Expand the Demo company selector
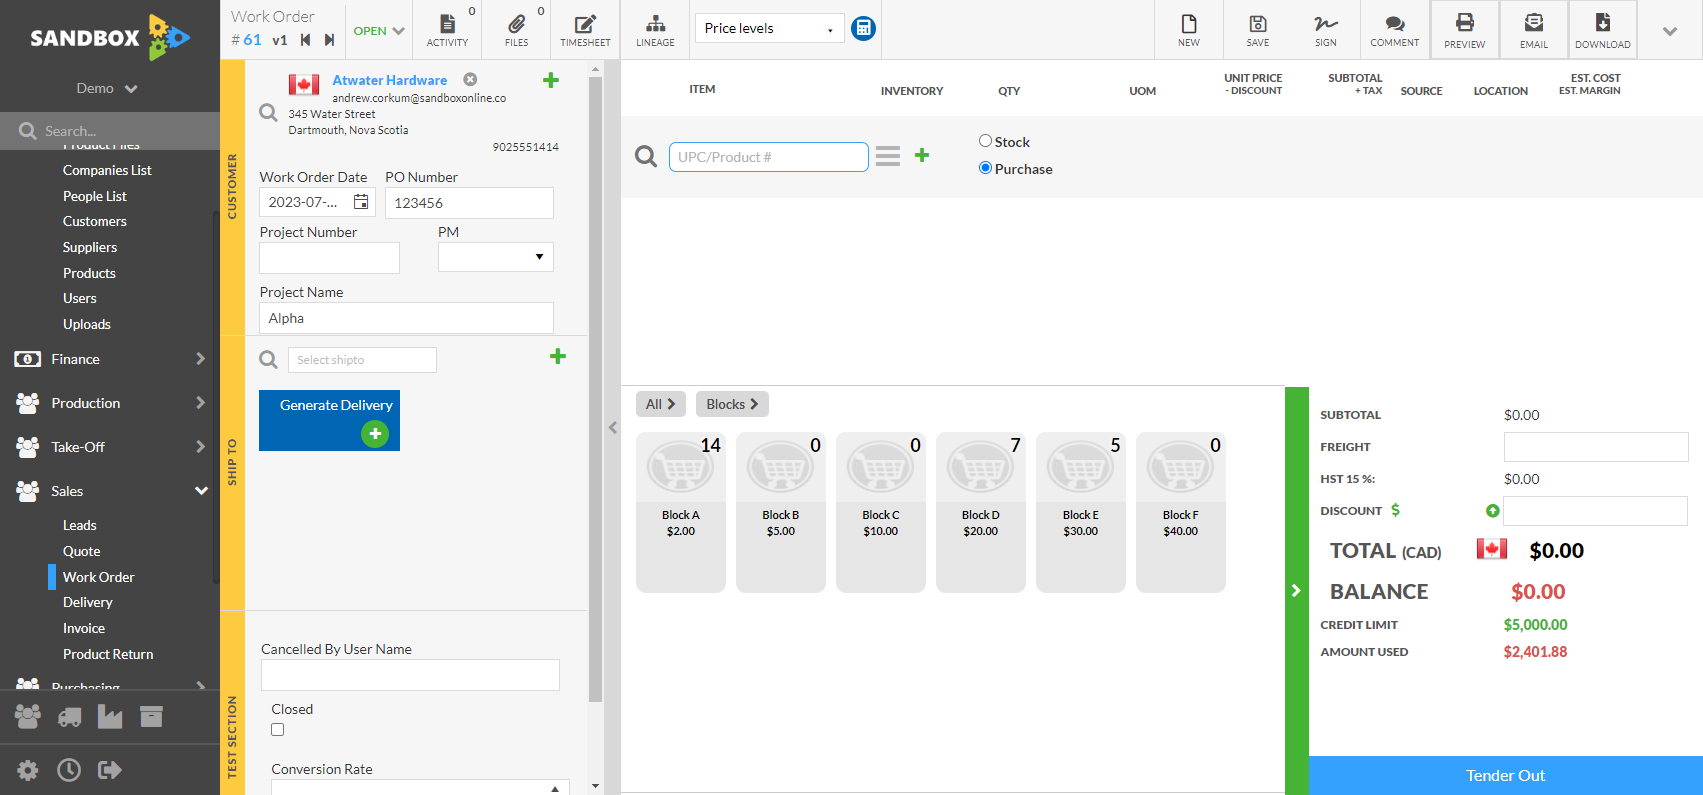The image size is (1703, 795). [107, 88]
